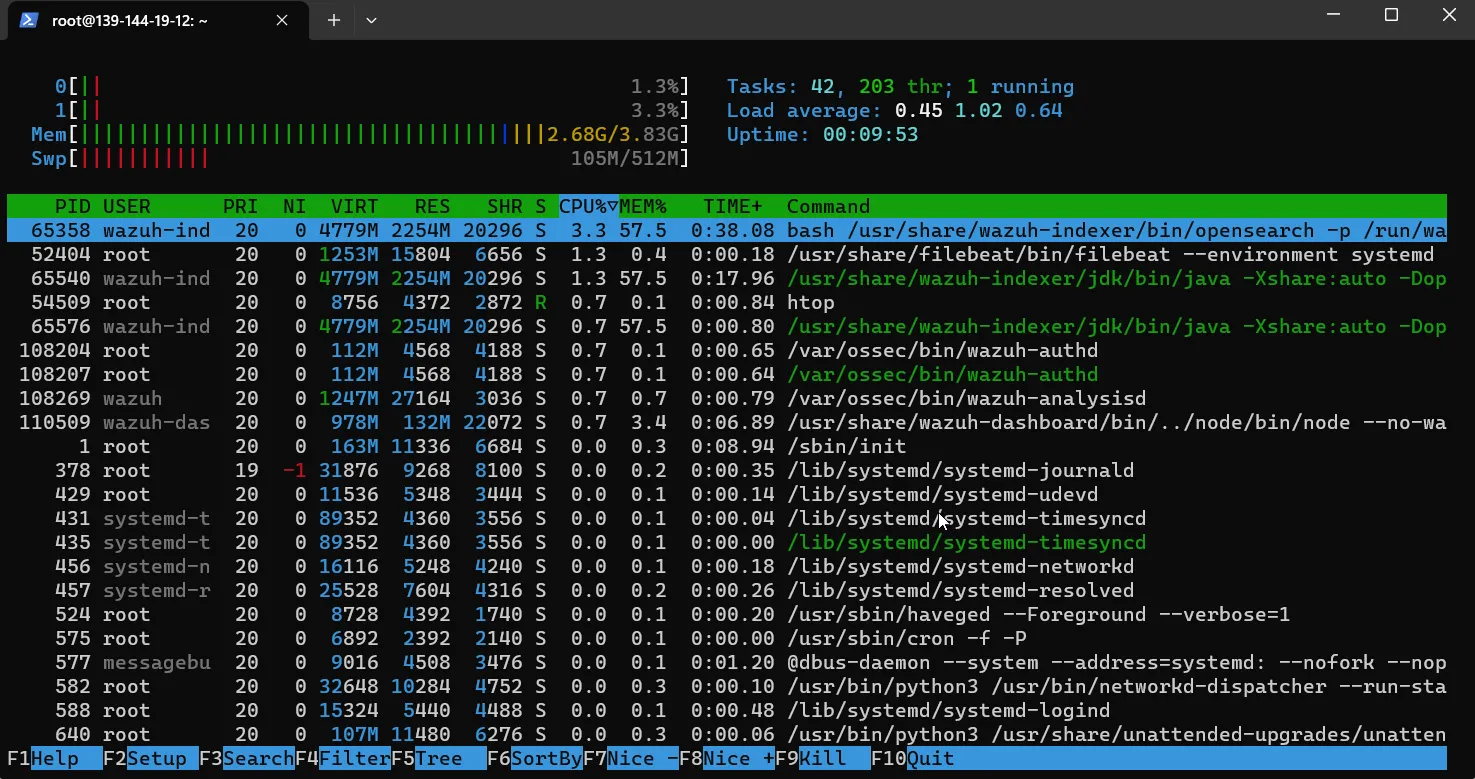This screenshot has width=1475, height=779.
Task: Select process 65358 opensearch bash row
Action: pos(727,230)
